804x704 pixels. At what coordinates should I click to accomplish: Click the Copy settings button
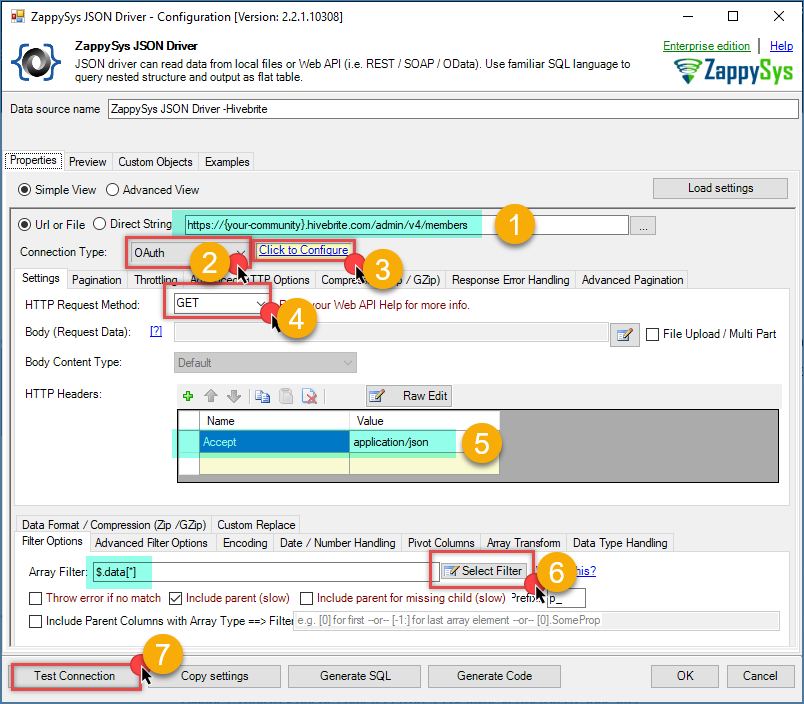point(214,676)
